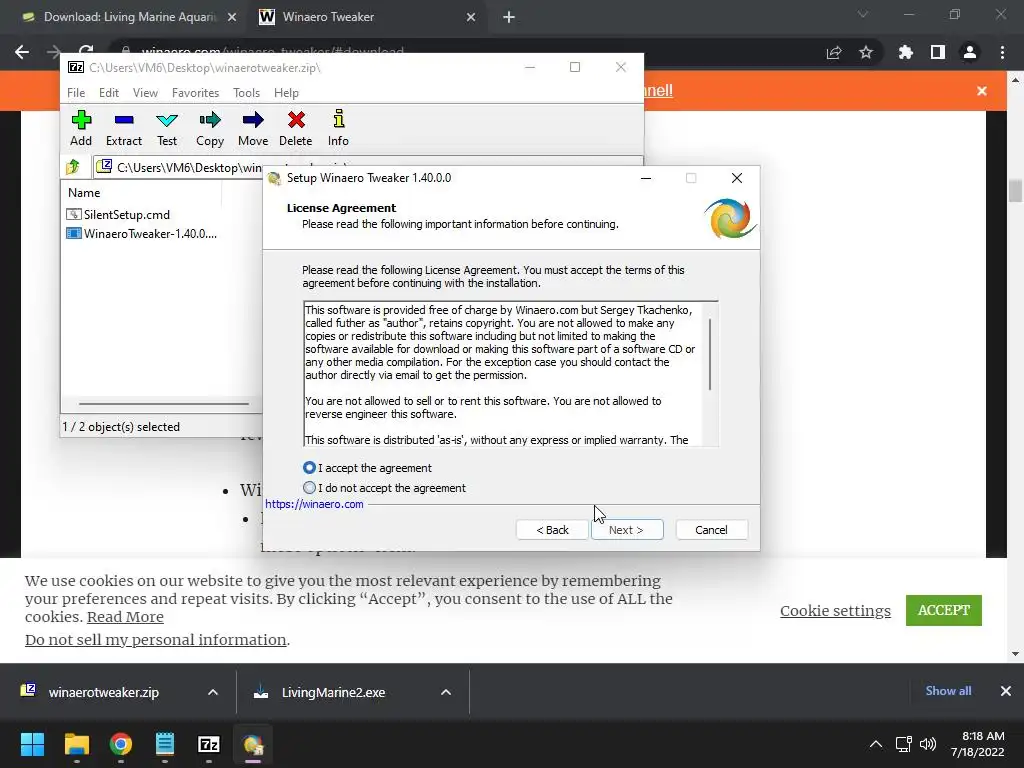Click Next in the setup wizard

click(627, 530)
